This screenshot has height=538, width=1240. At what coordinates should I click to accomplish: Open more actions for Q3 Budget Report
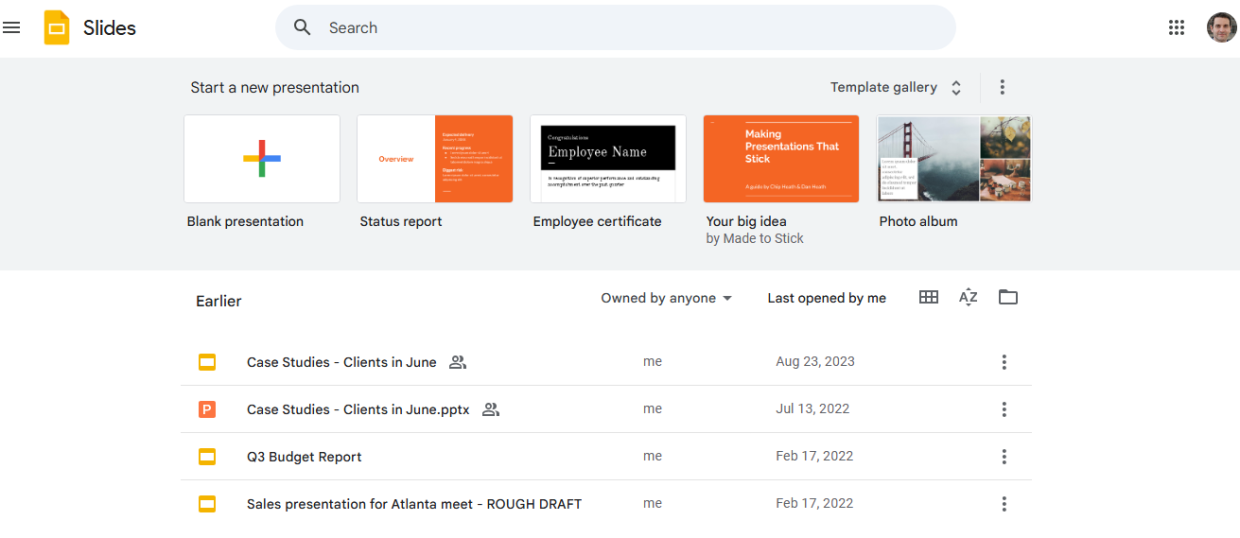coord(1004,457)
